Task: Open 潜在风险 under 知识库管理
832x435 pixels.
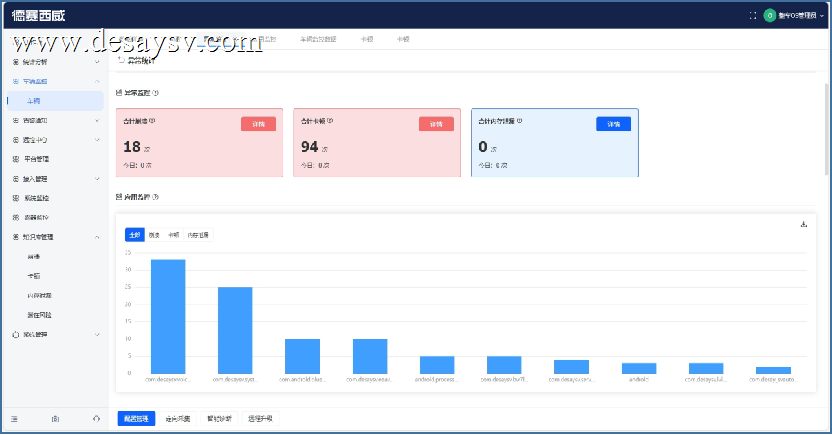Action: 39,315
